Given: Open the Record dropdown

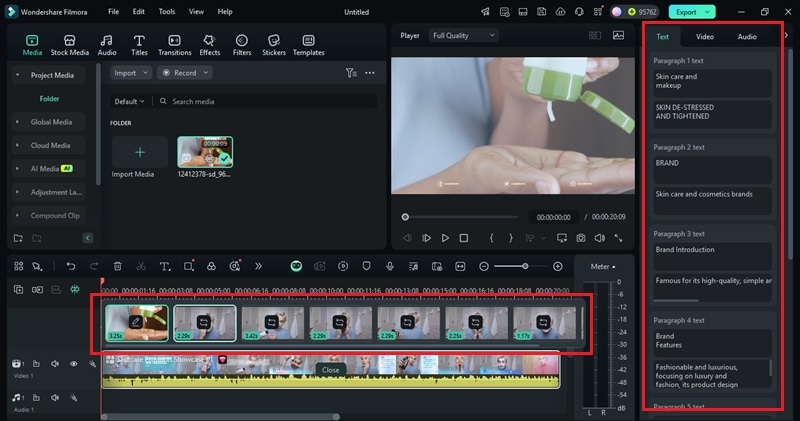Looking at the screenshot, I should pos(185,73).
